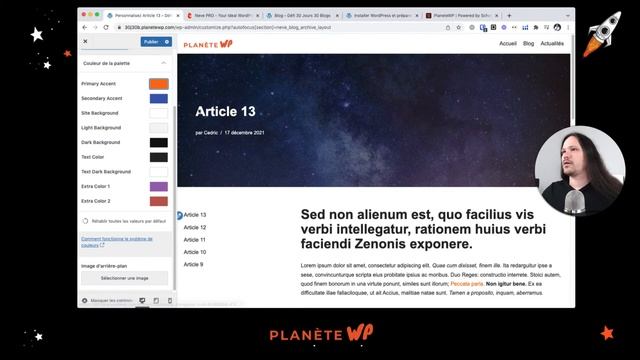Click the preview page scrollbar
The width and height of the screenshot is (640, 360).
tap(572, 78)
